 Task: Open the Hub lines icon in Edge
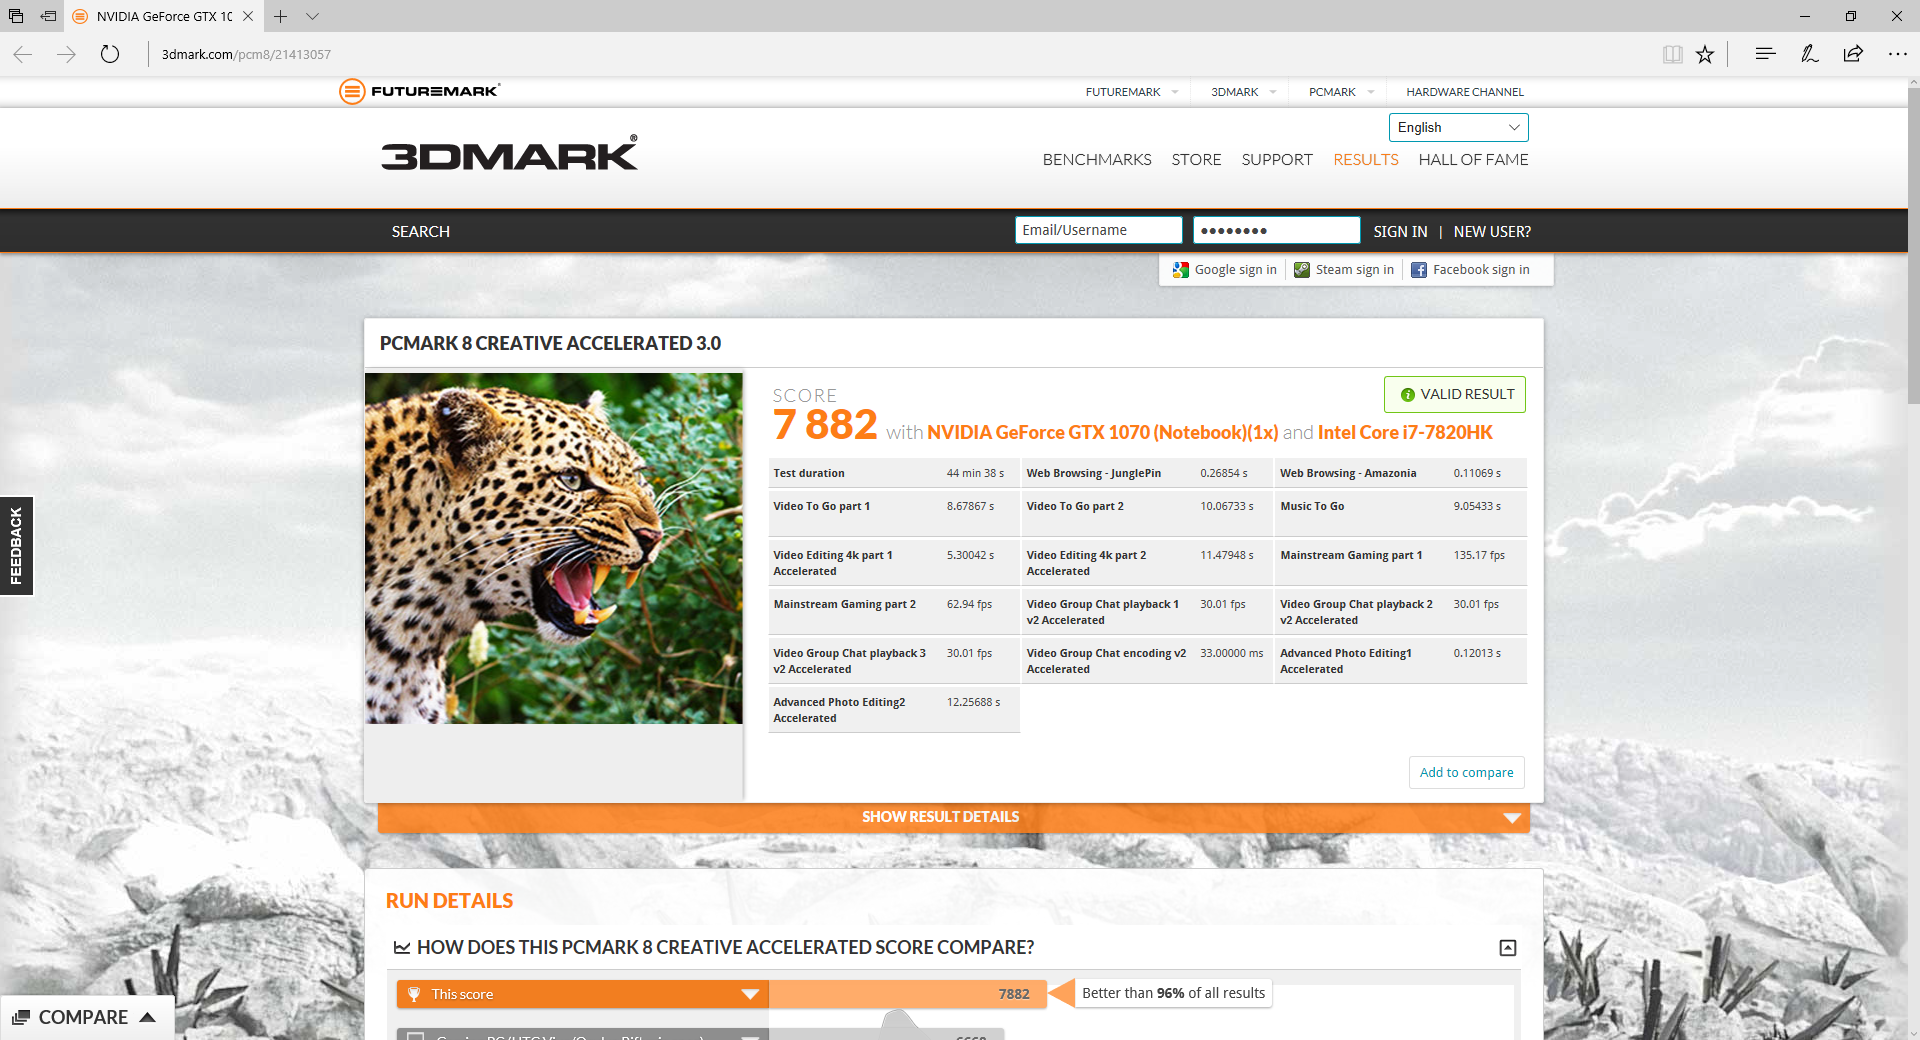pyautogui.click(x=1765, y=54)
